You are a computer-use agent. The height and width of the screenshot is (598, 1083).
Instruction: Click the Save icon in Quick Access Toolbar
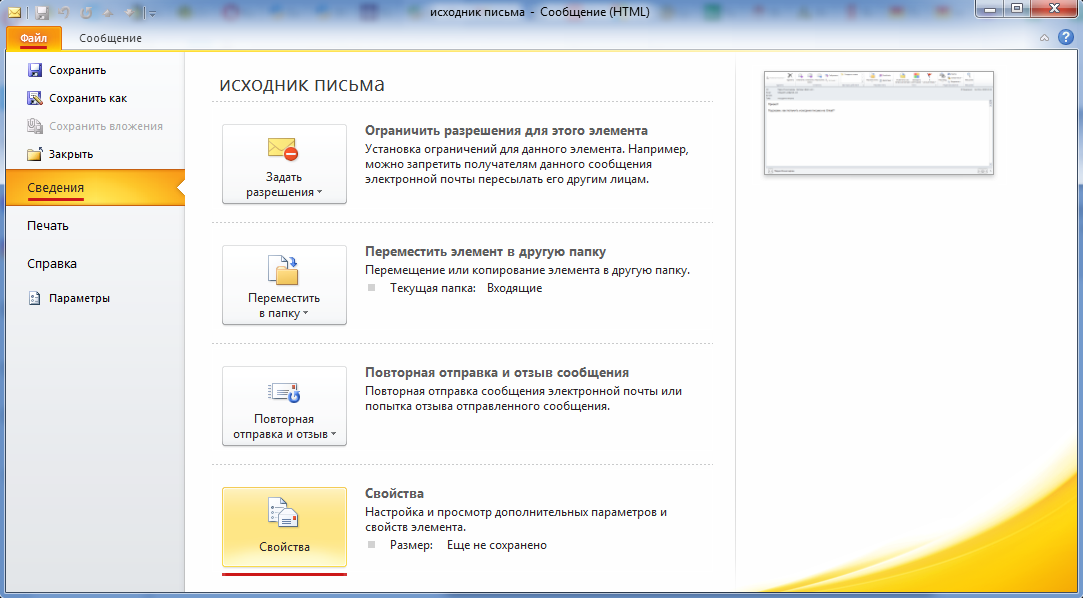coord(41,13)
